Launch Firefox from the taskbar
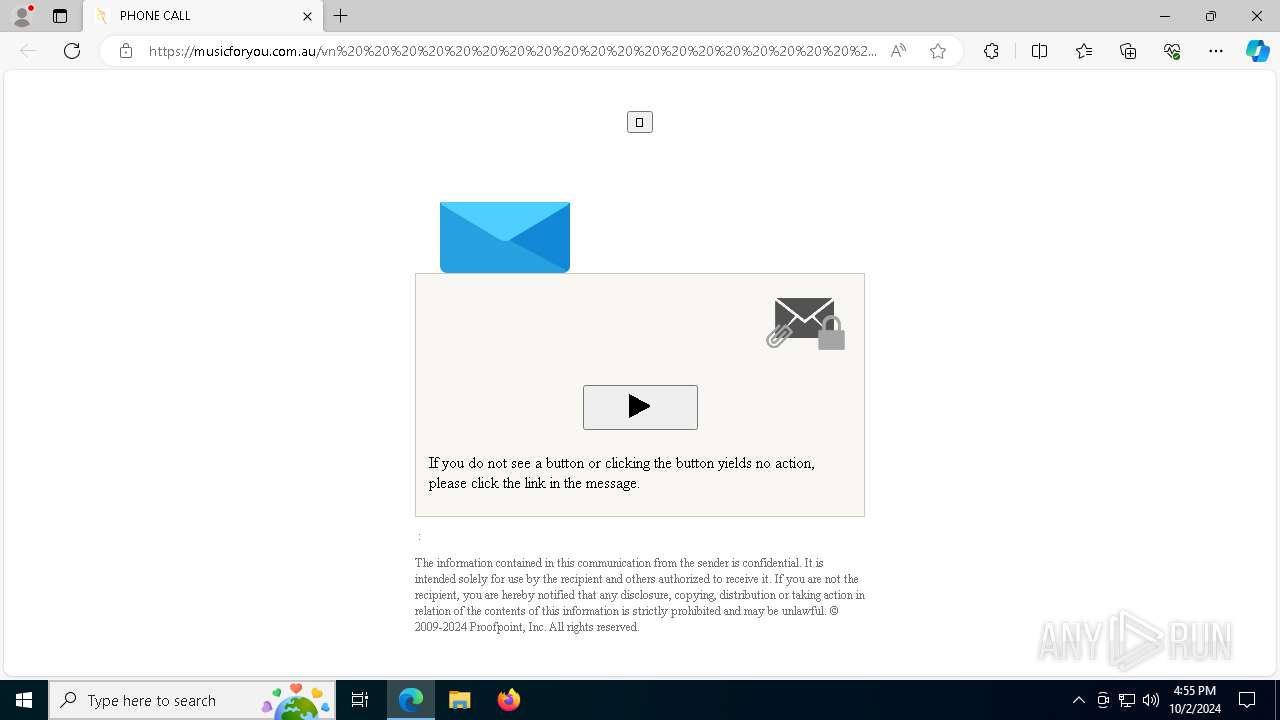Viewport: 1280px width, 720px height. (x=508, y=700)
